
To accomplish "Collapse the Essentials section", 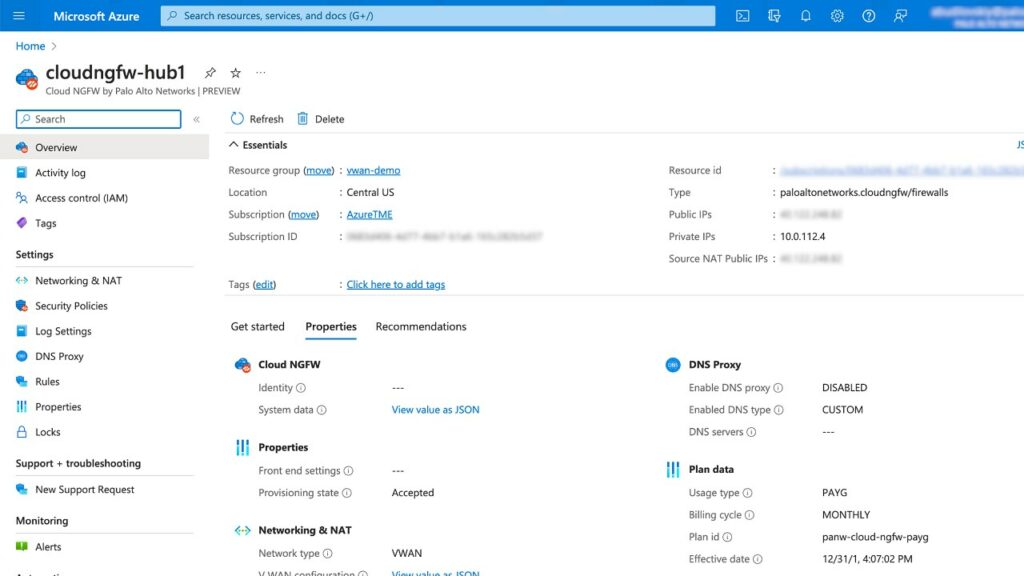I will point(232,144).
